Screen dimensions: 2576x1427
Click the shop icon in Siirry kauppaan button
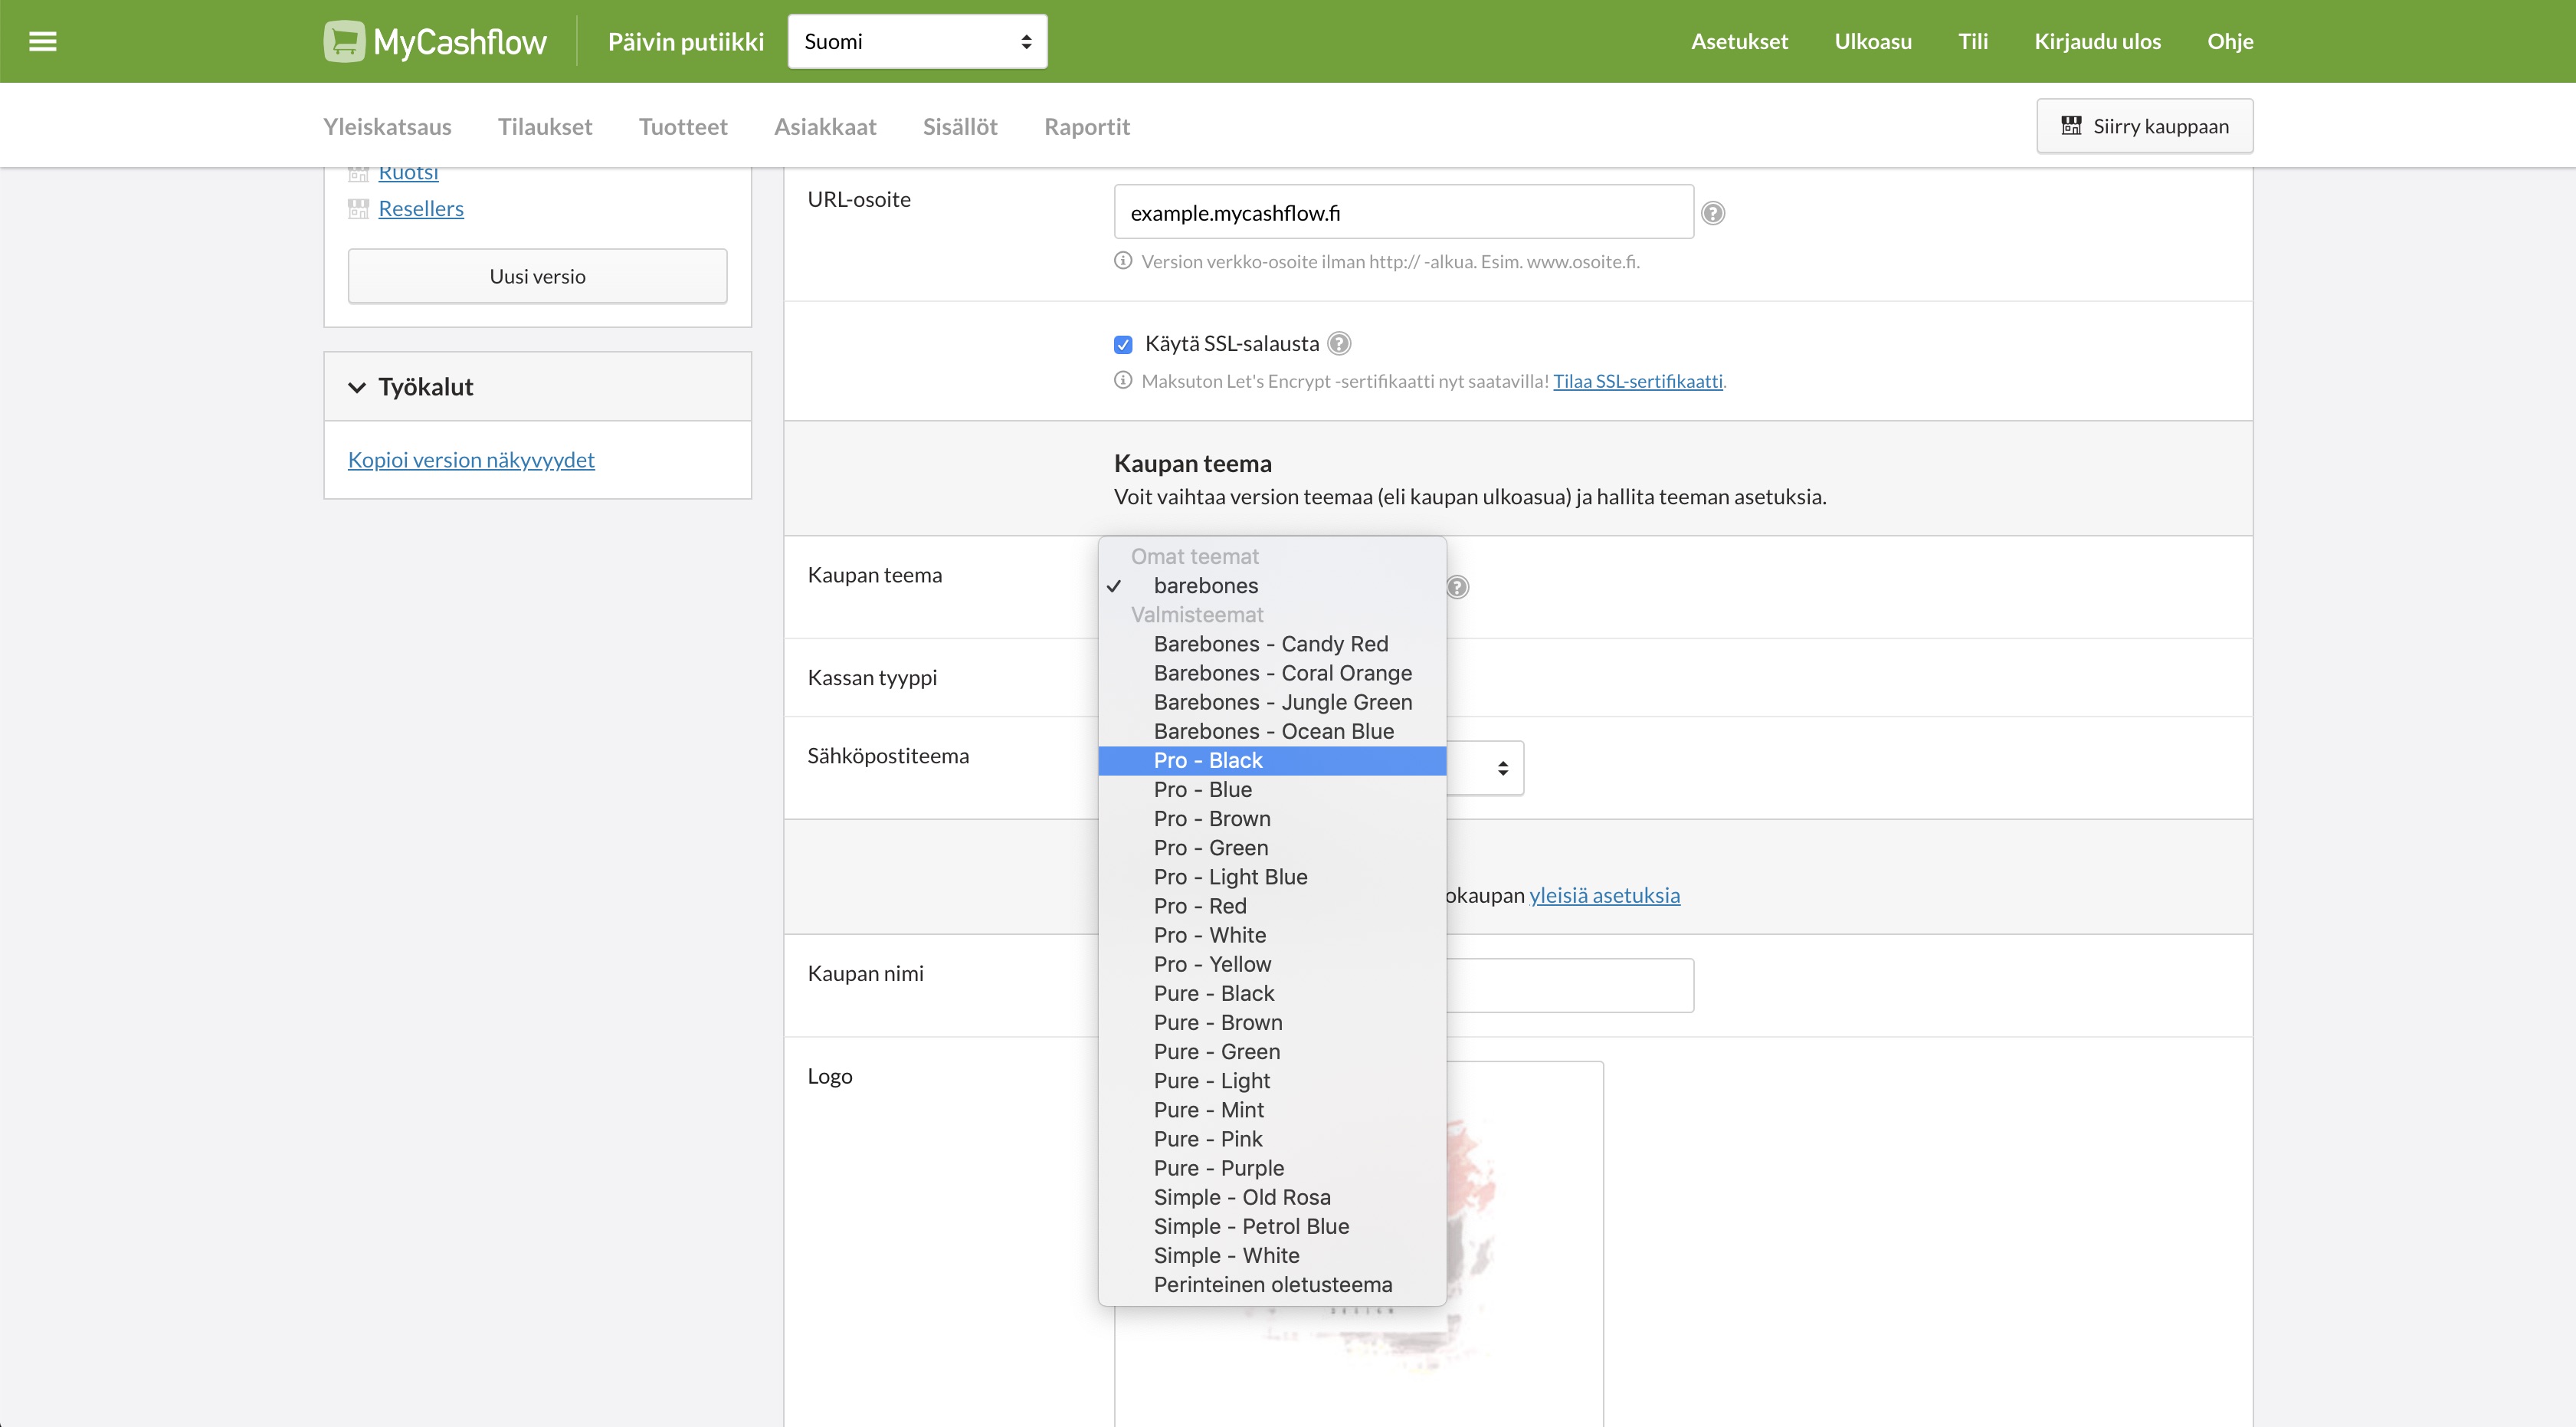(x=2071, y=126)
